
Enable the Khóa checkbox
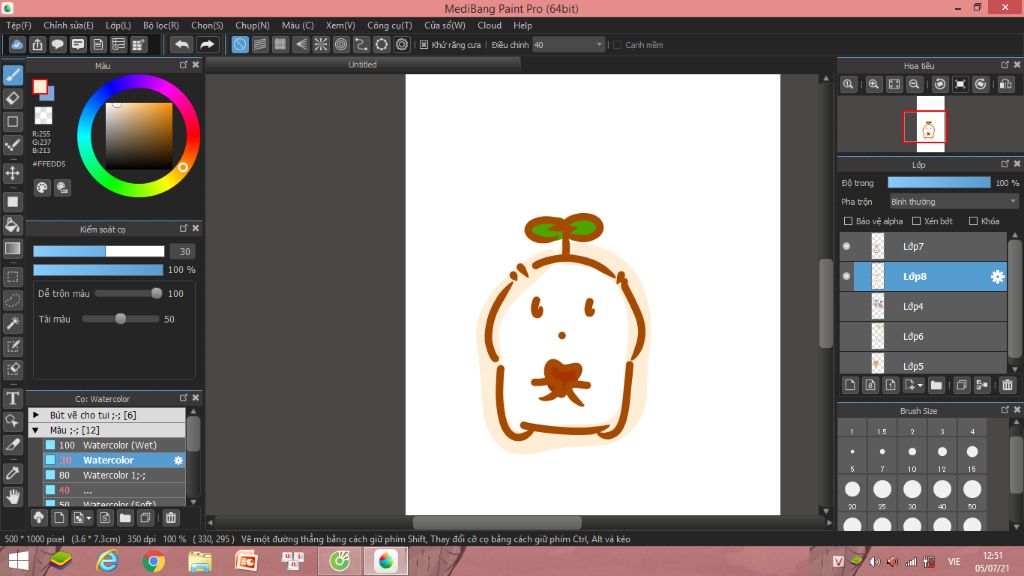tap(973, 221)
